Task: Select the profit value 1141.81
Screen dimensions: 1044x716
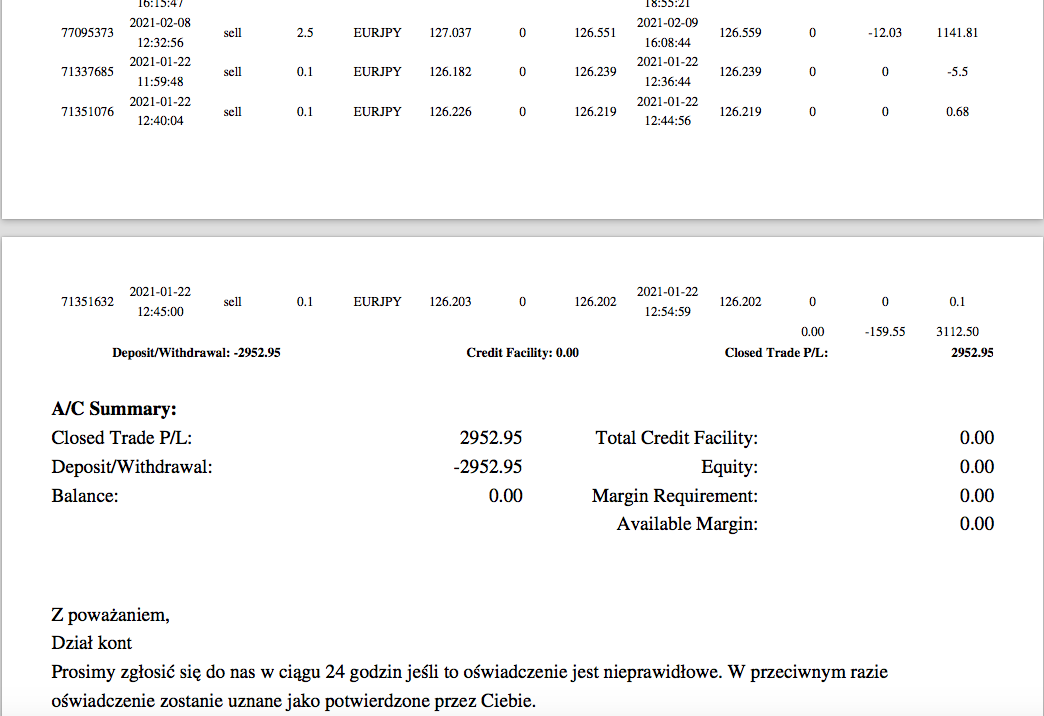Action: click(x=957, y=33)
